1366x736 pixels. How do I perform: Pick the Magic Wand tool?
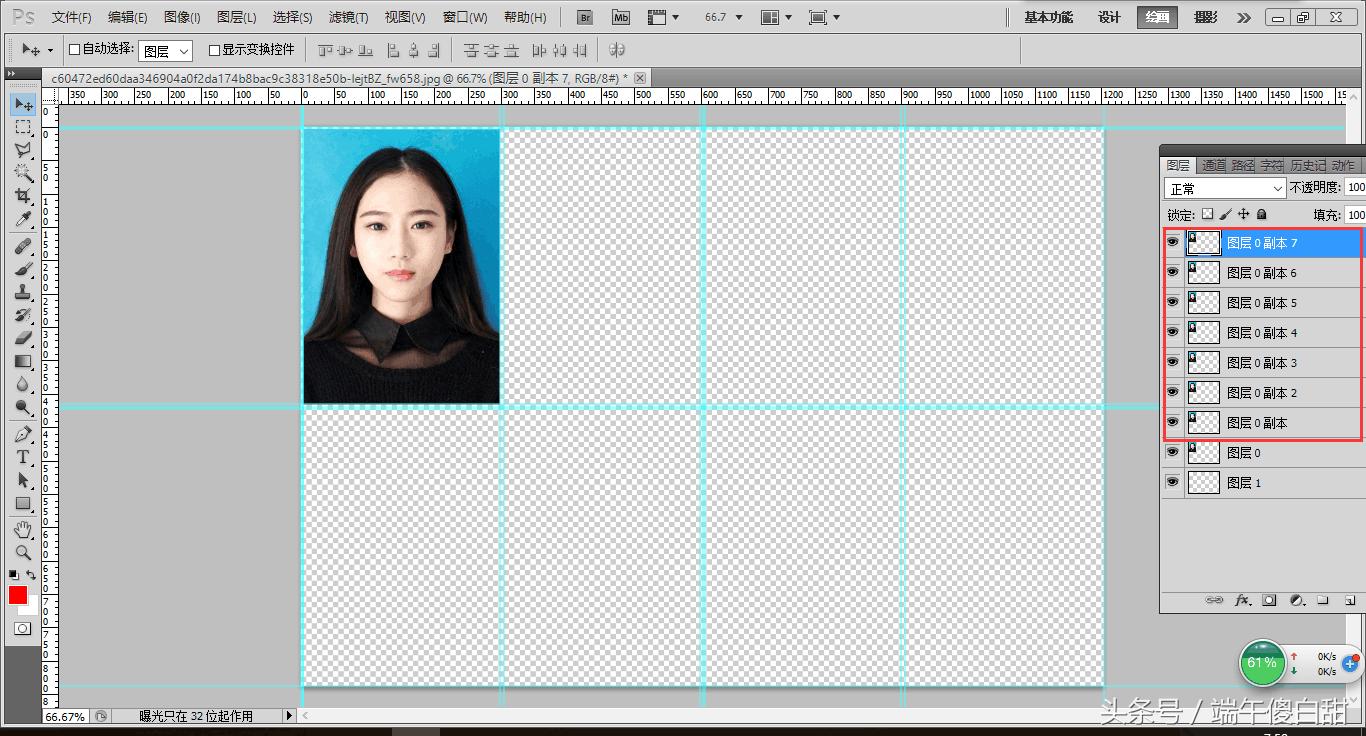click(23, 173)
